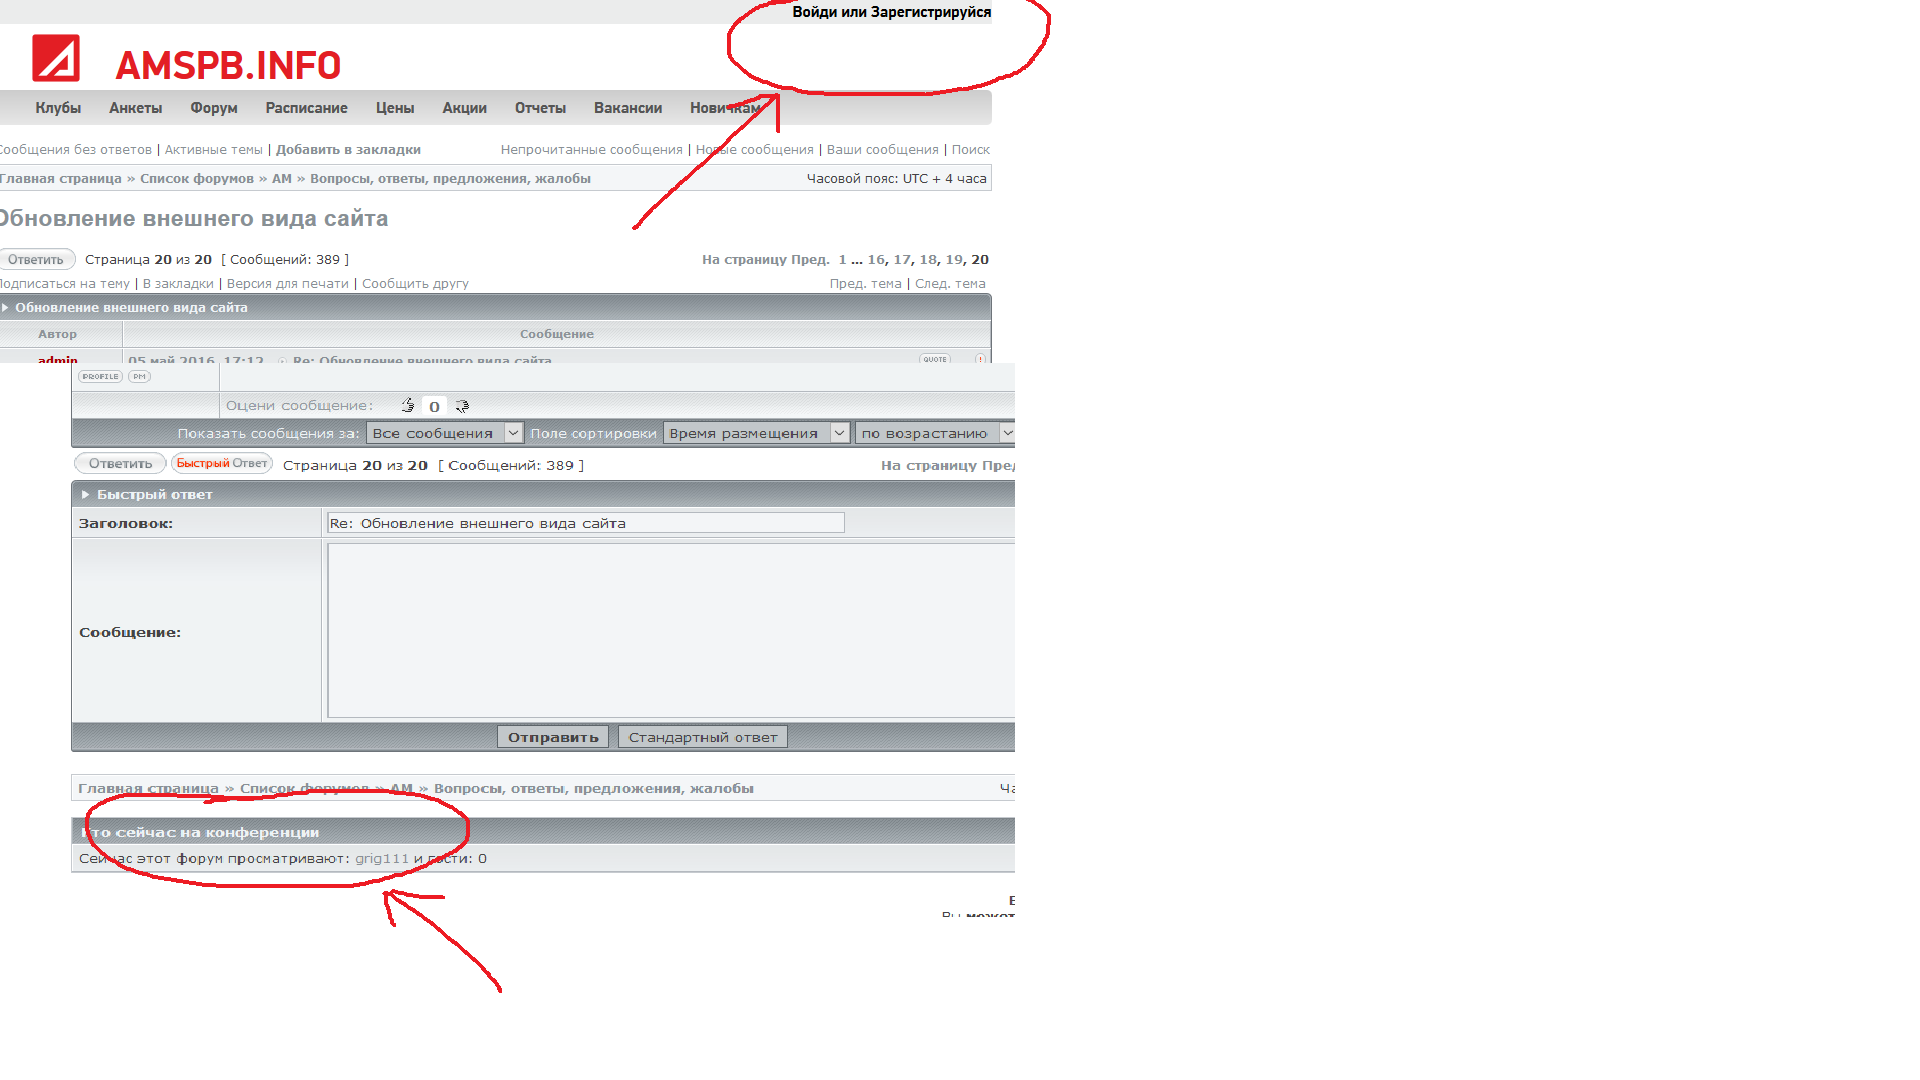Click the "Войди или Зарегистрируйся" link
Image resolution: width=1920 pixels, height=1080 pixels.
891,12
